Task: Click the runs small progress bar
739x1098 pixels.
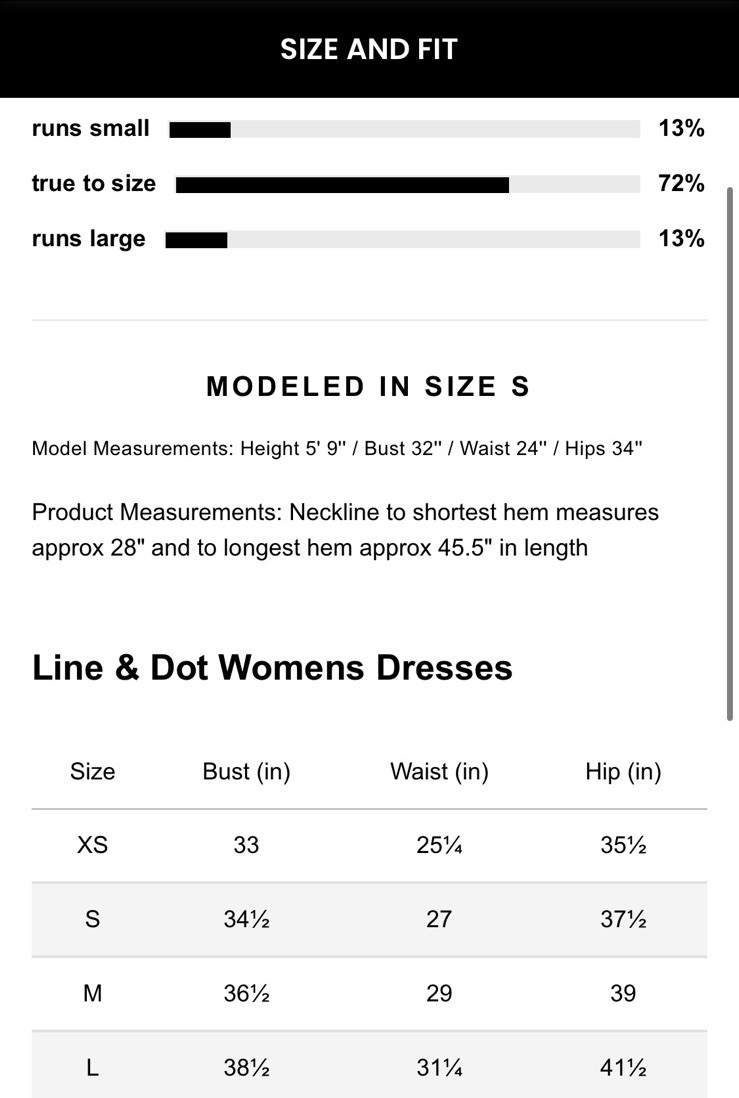Action: click(404, 129)
